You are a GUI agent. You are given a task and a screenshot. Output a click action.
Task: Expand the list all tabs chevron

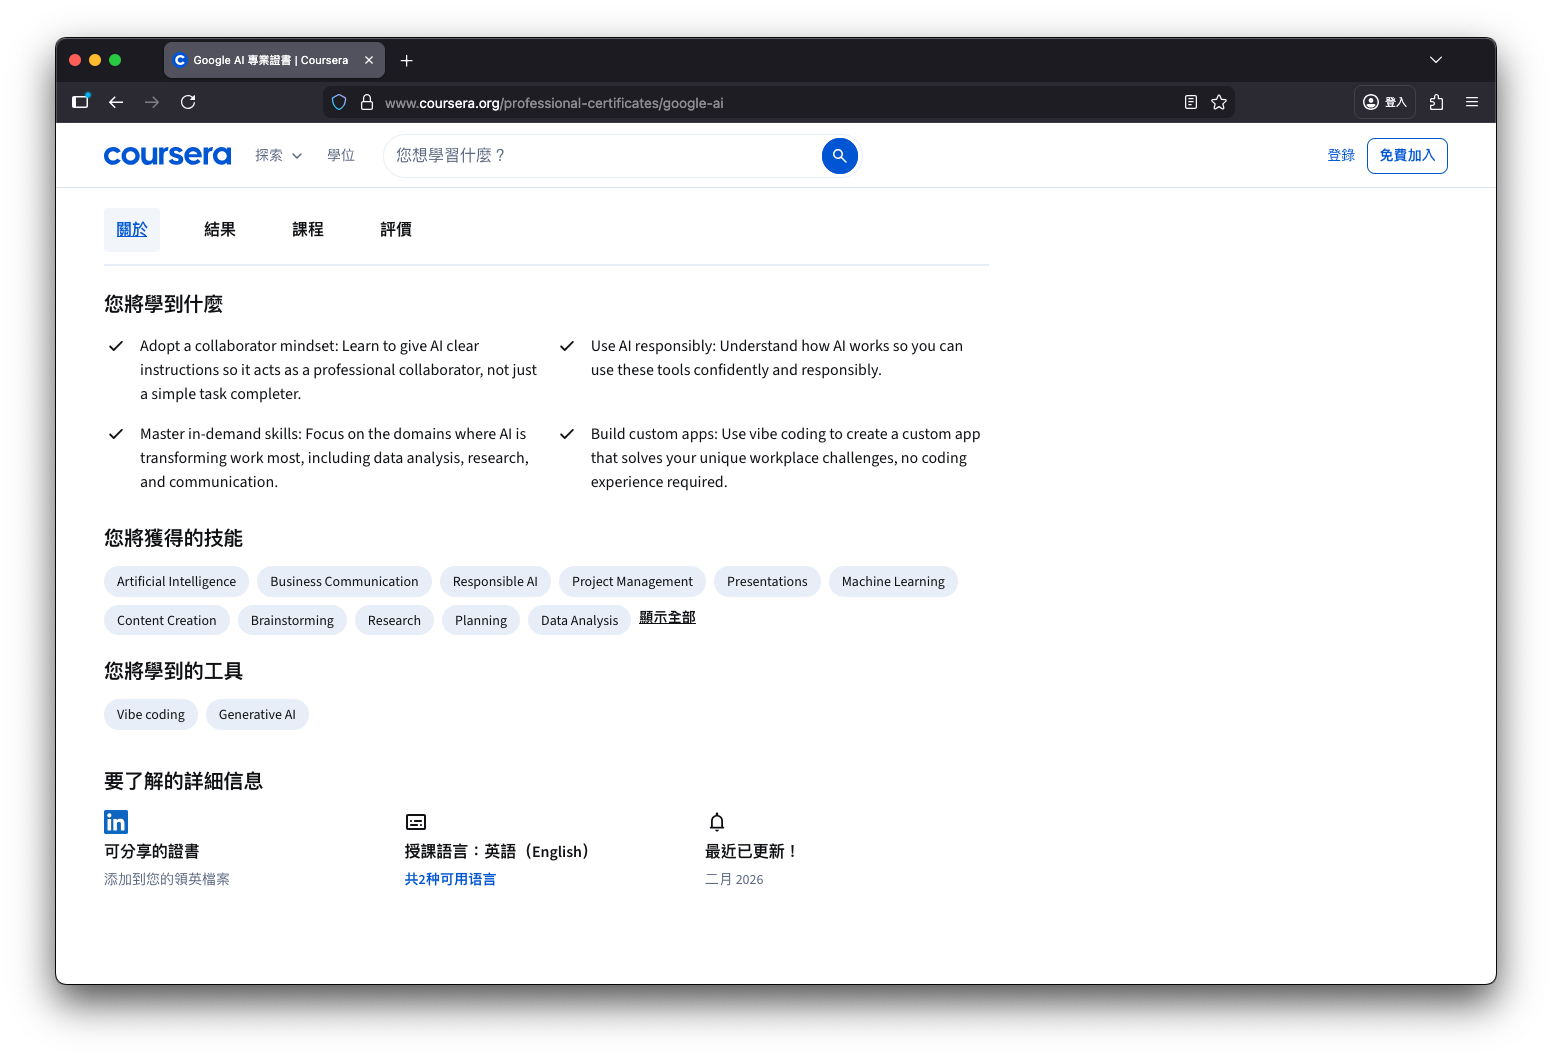(x=1436, y=60)
